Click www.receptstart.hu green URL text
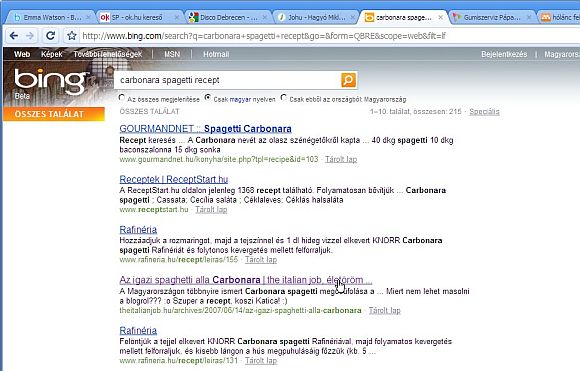The image size is (580, 371). point(154,210)
